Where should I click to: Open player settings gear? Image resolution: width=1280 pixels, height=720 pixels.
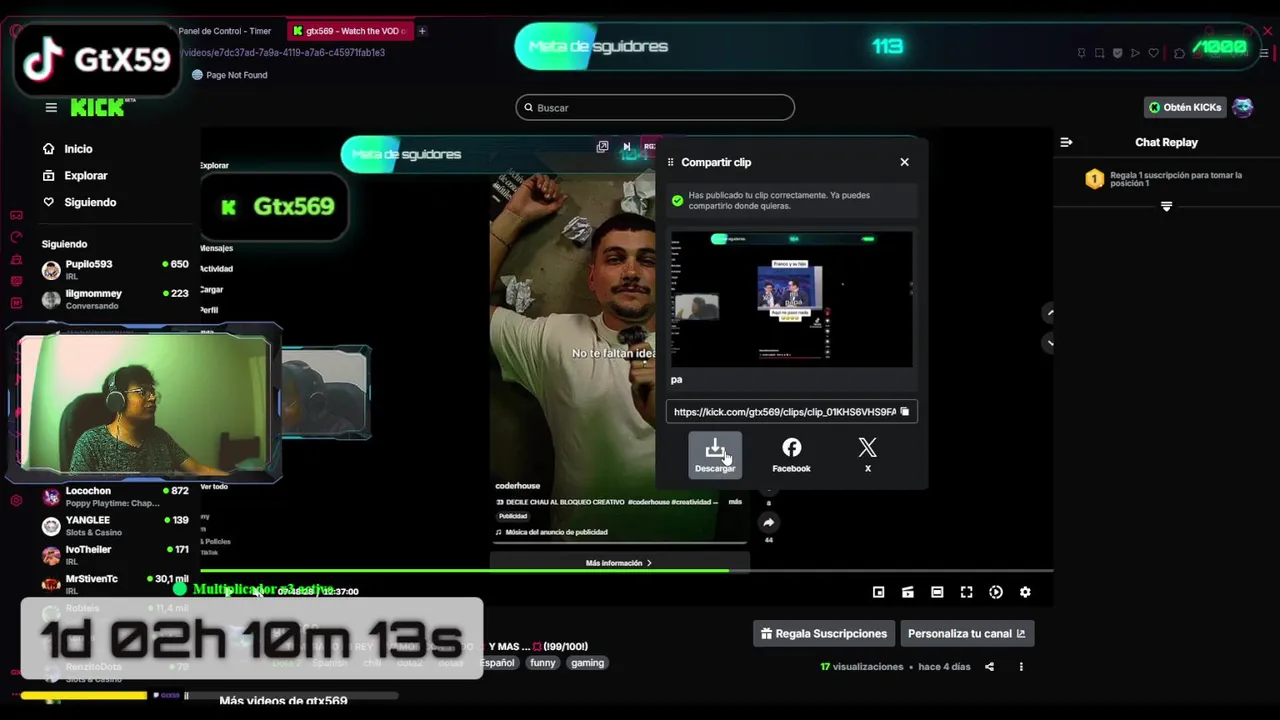pyautogui.click(x=1025, y=592)
